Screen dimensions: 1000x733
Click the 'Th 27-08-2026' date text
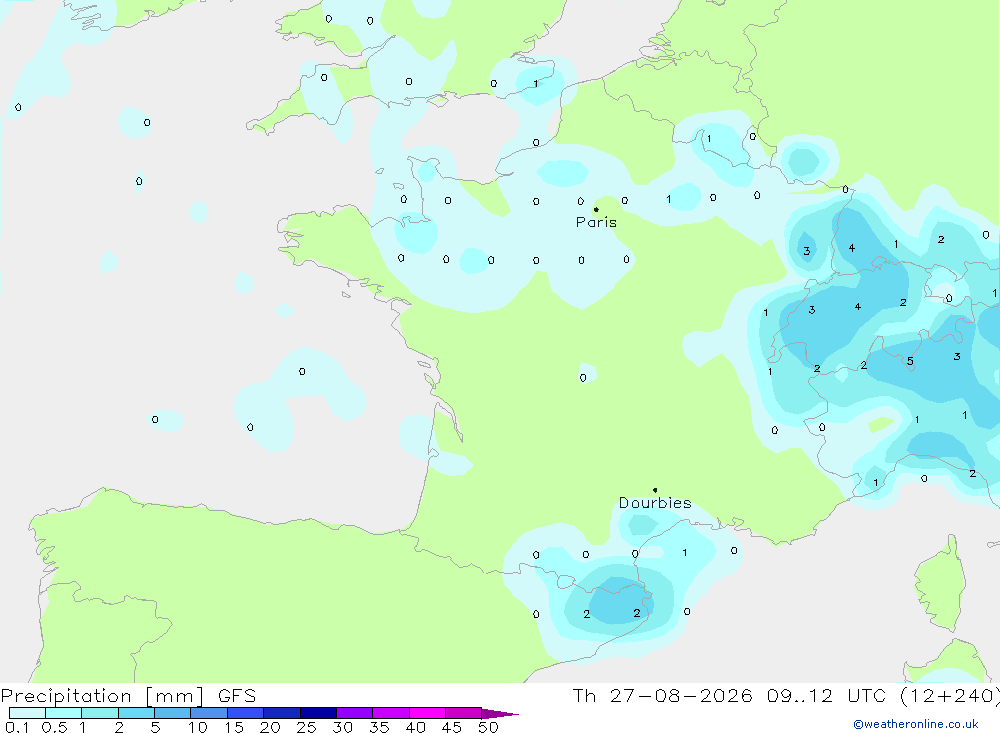click(x=662, y=696)
